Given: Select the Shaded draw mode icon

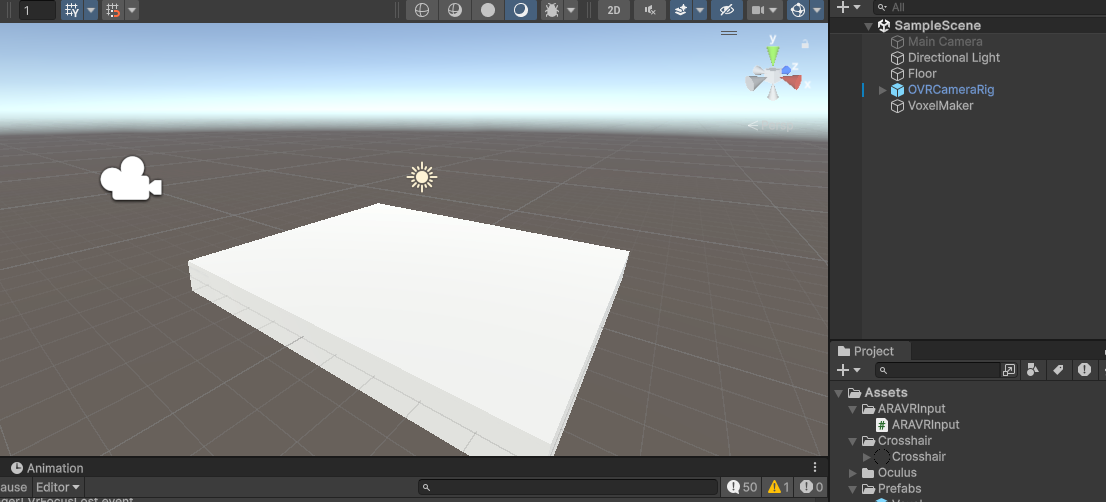Looking at the screenshot, I should (521, 10).
